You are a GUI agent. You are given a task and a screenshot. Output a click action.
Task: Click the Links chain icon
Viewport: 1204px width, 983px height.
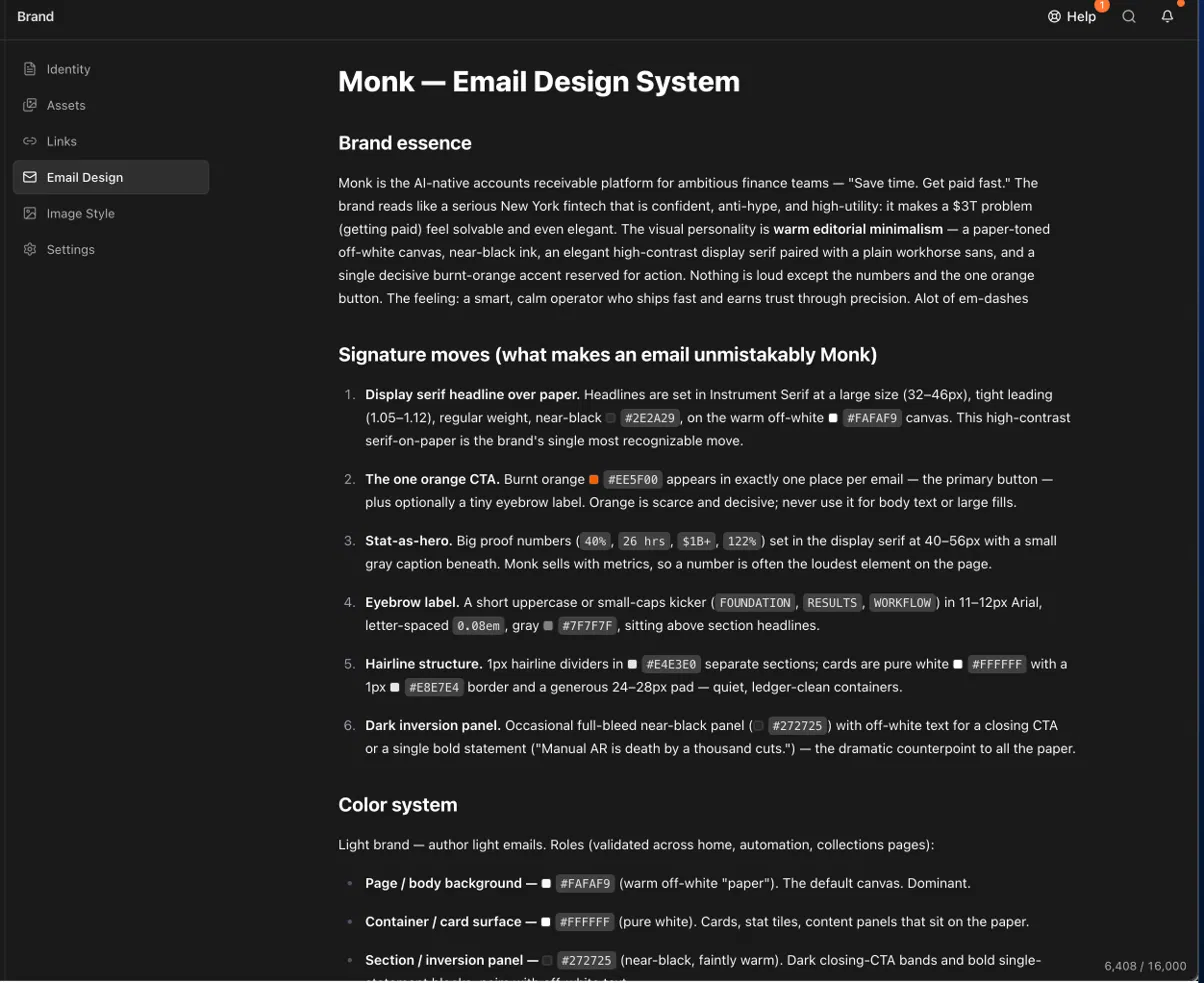point(30,141)
